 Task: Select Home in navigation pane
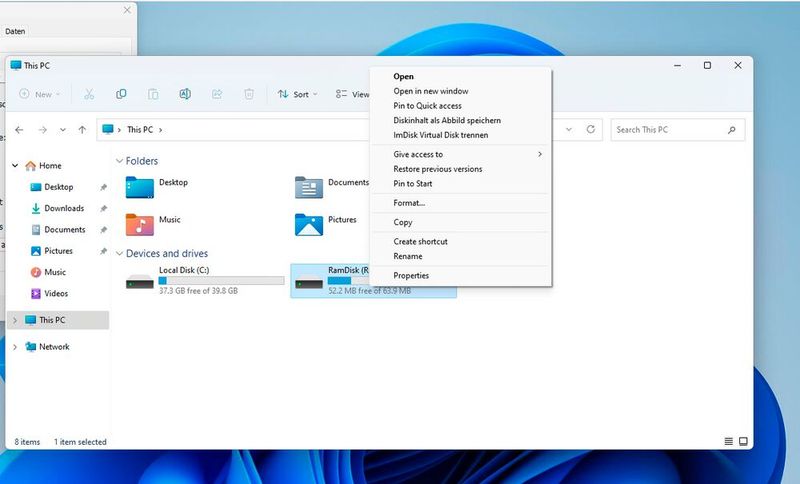coord(50,166)
